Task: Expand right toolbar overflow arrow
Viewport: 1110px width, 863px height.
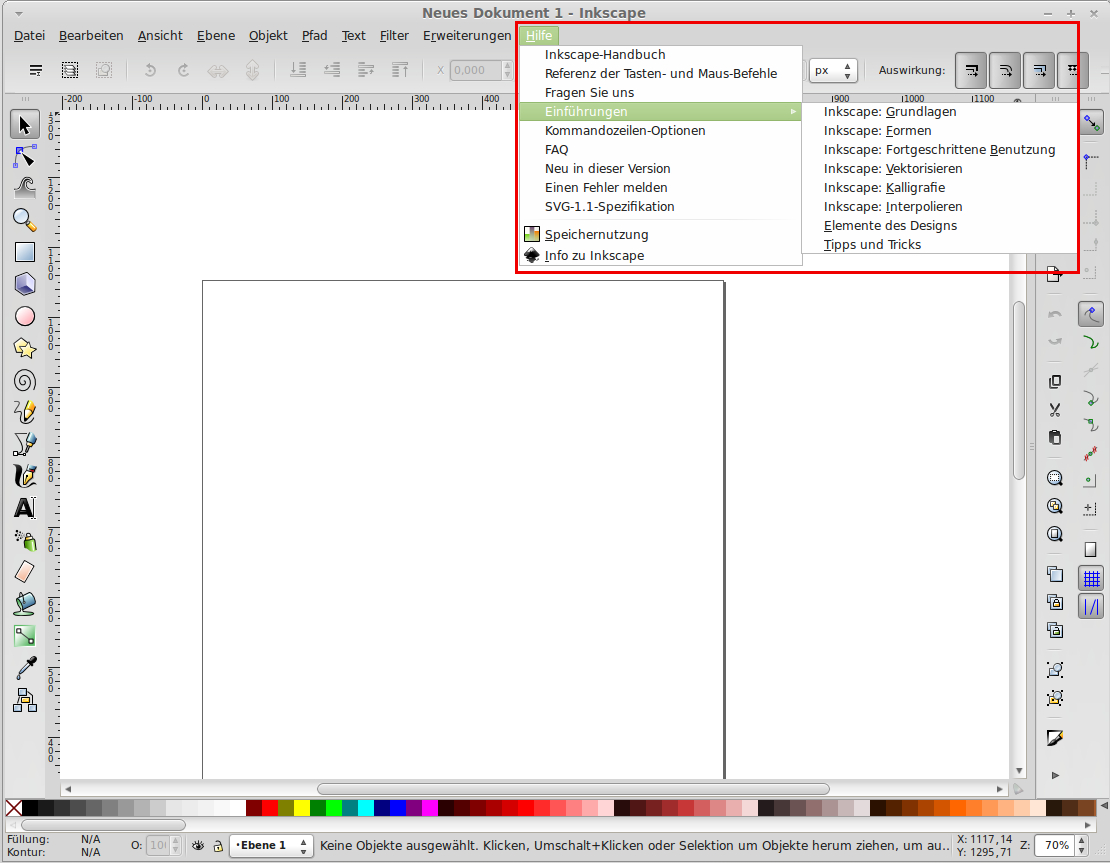Action: (1055, 775)
